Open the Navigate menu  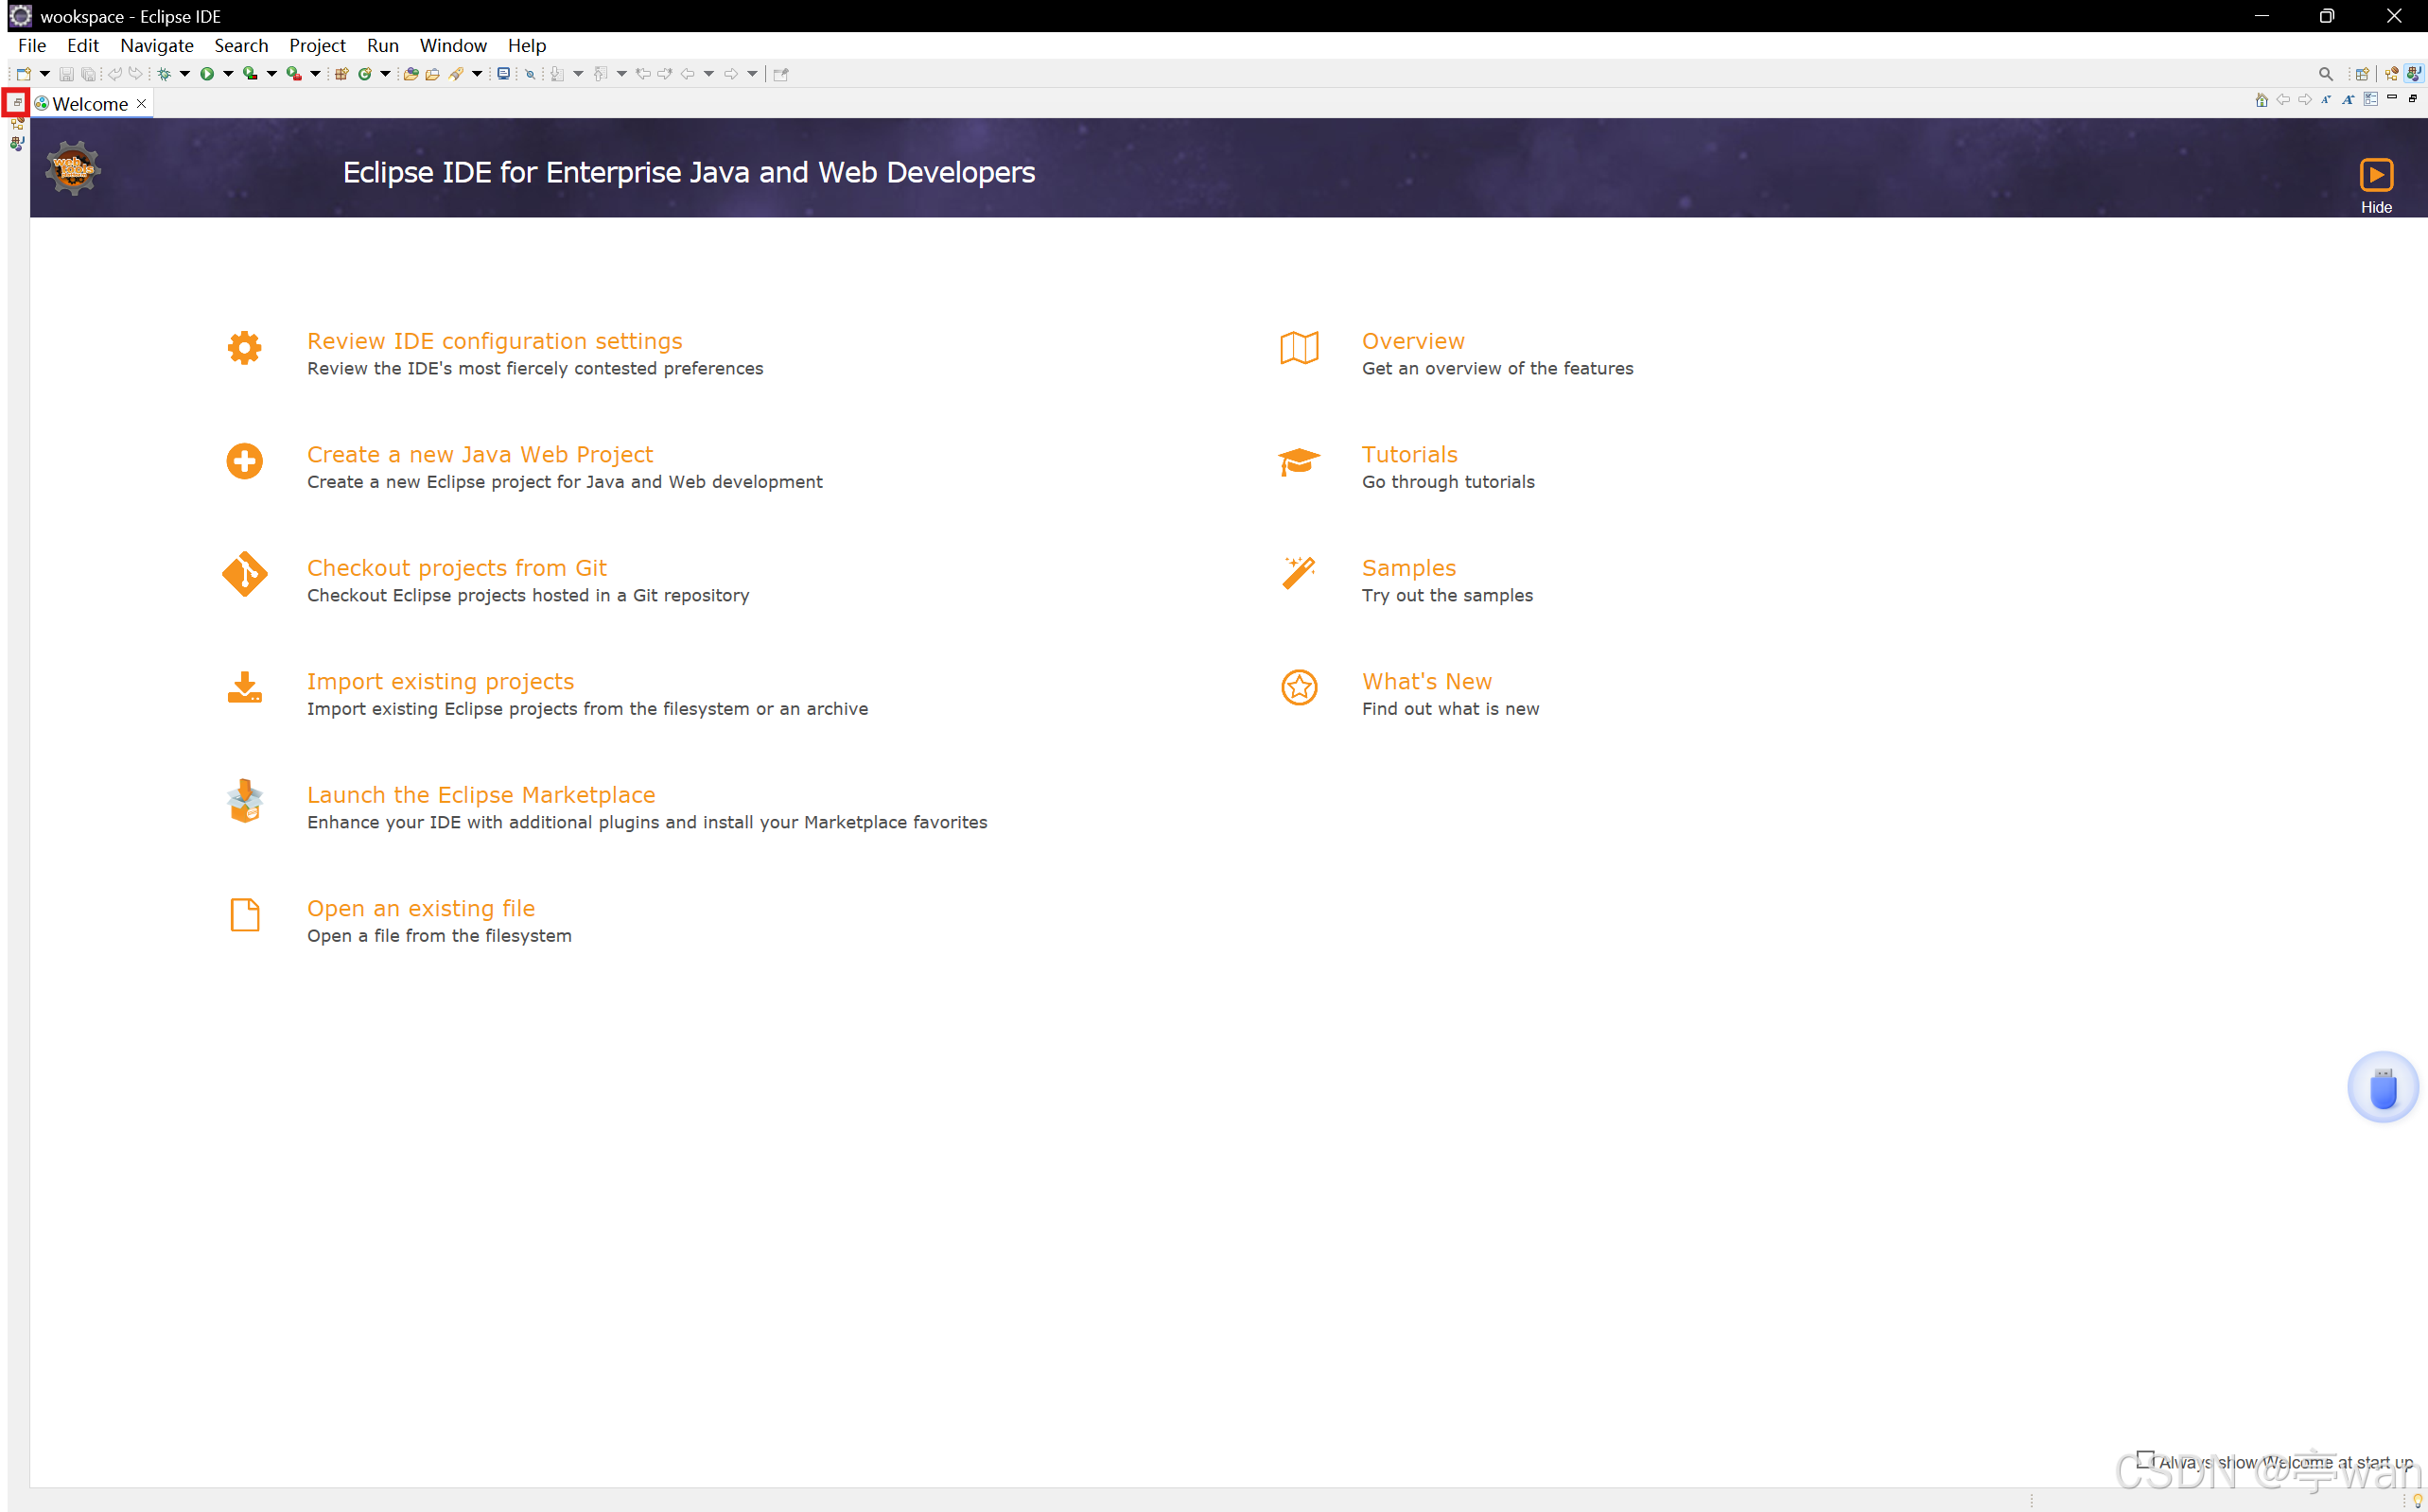coord(157,45)
